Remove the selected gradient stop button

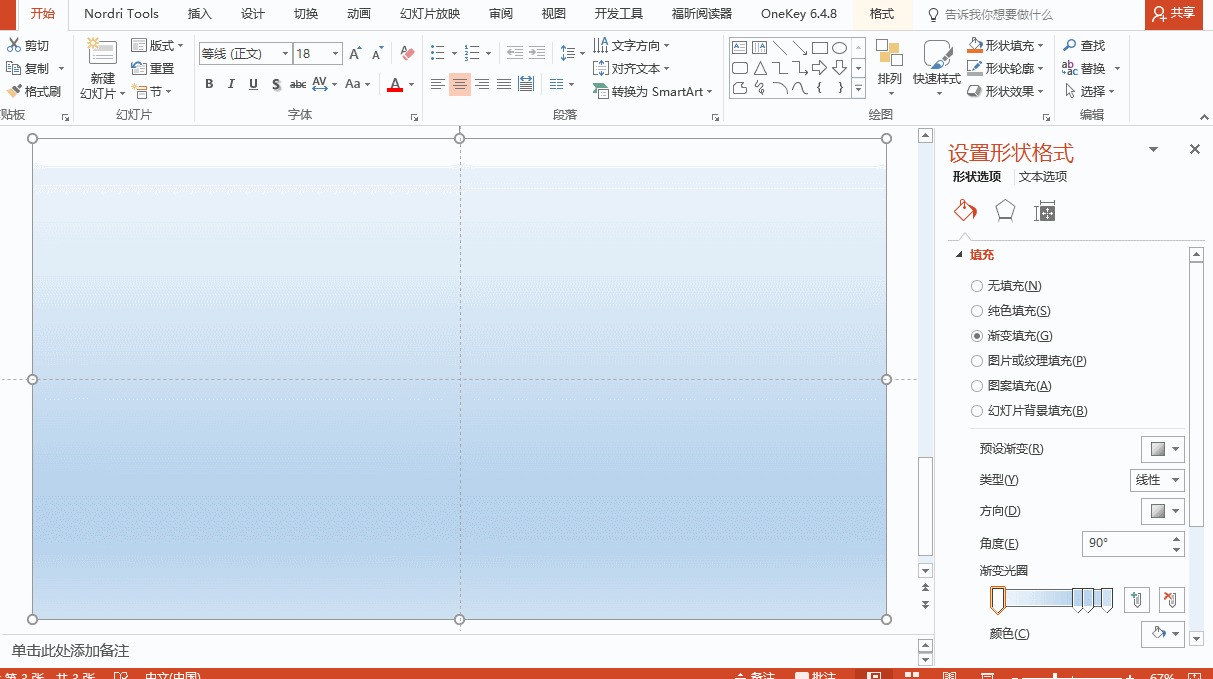(1171, 600)
